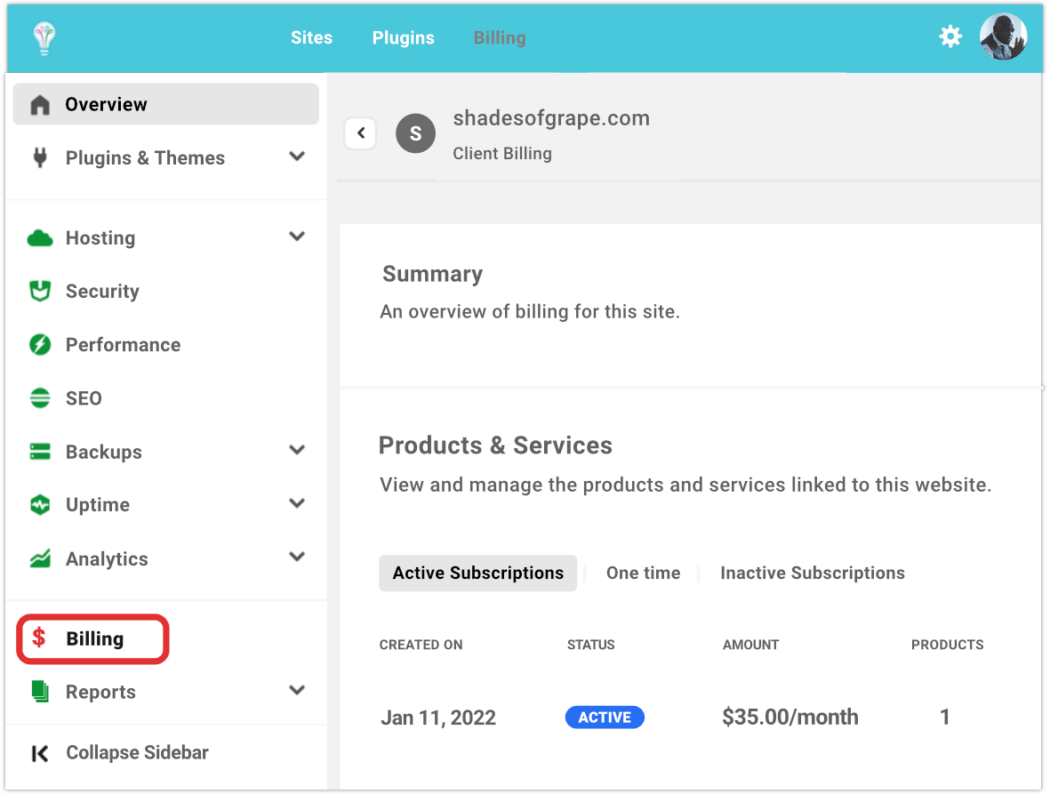This screenshot has width=1050, height=794.
Task: Click the Summary heading
Action: point(433,274)
